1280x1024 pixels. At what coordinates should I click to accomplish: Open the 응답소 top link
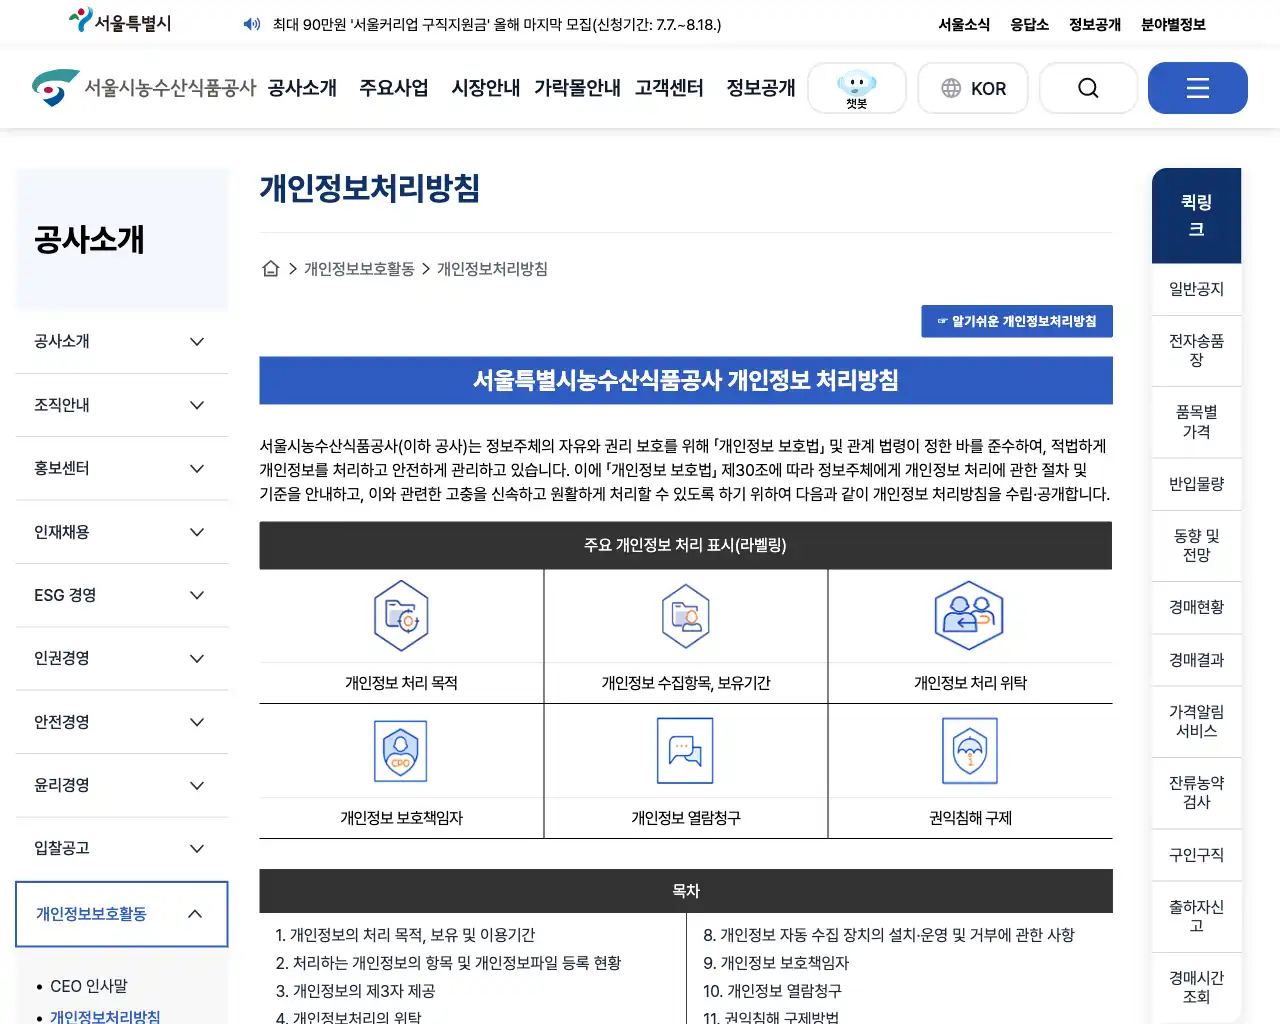[1030, 25]
